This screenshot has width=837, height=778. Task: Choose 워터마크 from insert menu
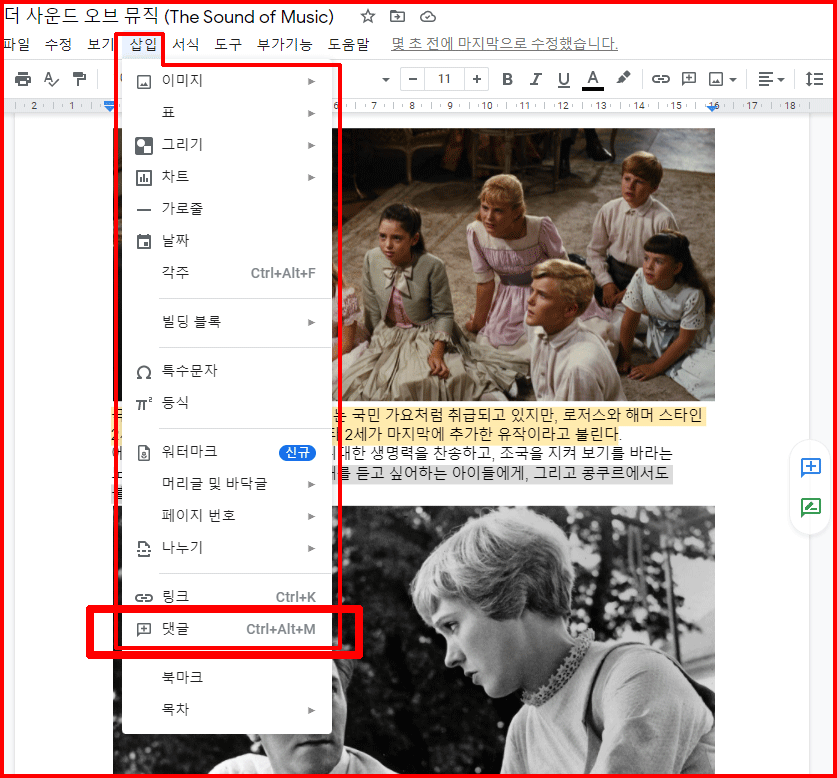[x=227, y=452]
